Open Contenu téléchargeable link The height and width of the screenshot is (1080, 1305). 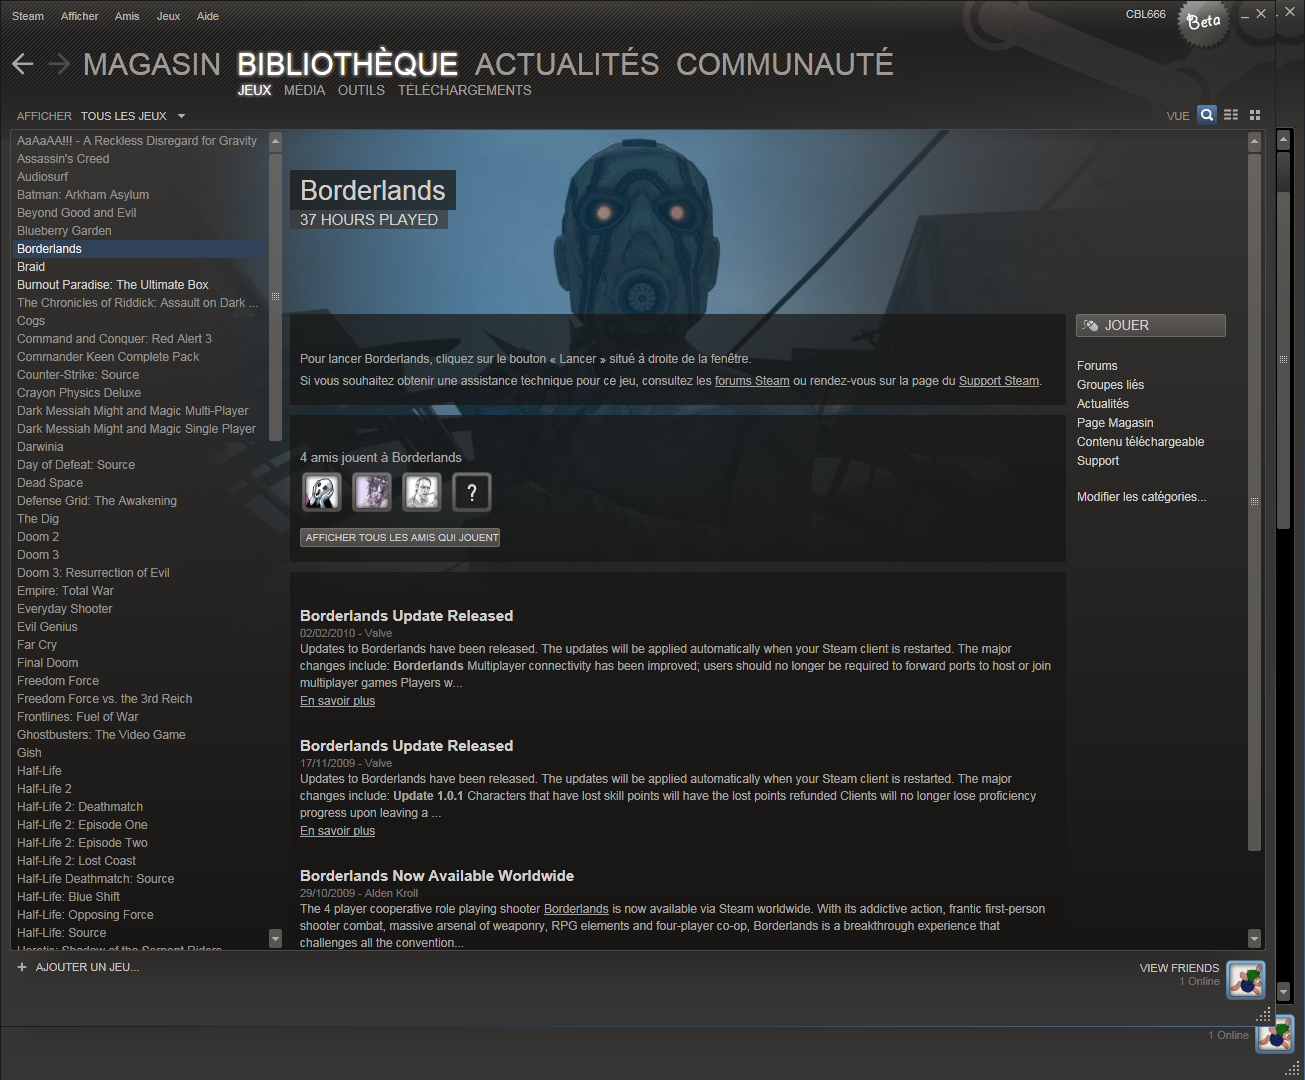(x=1140, y=442)
